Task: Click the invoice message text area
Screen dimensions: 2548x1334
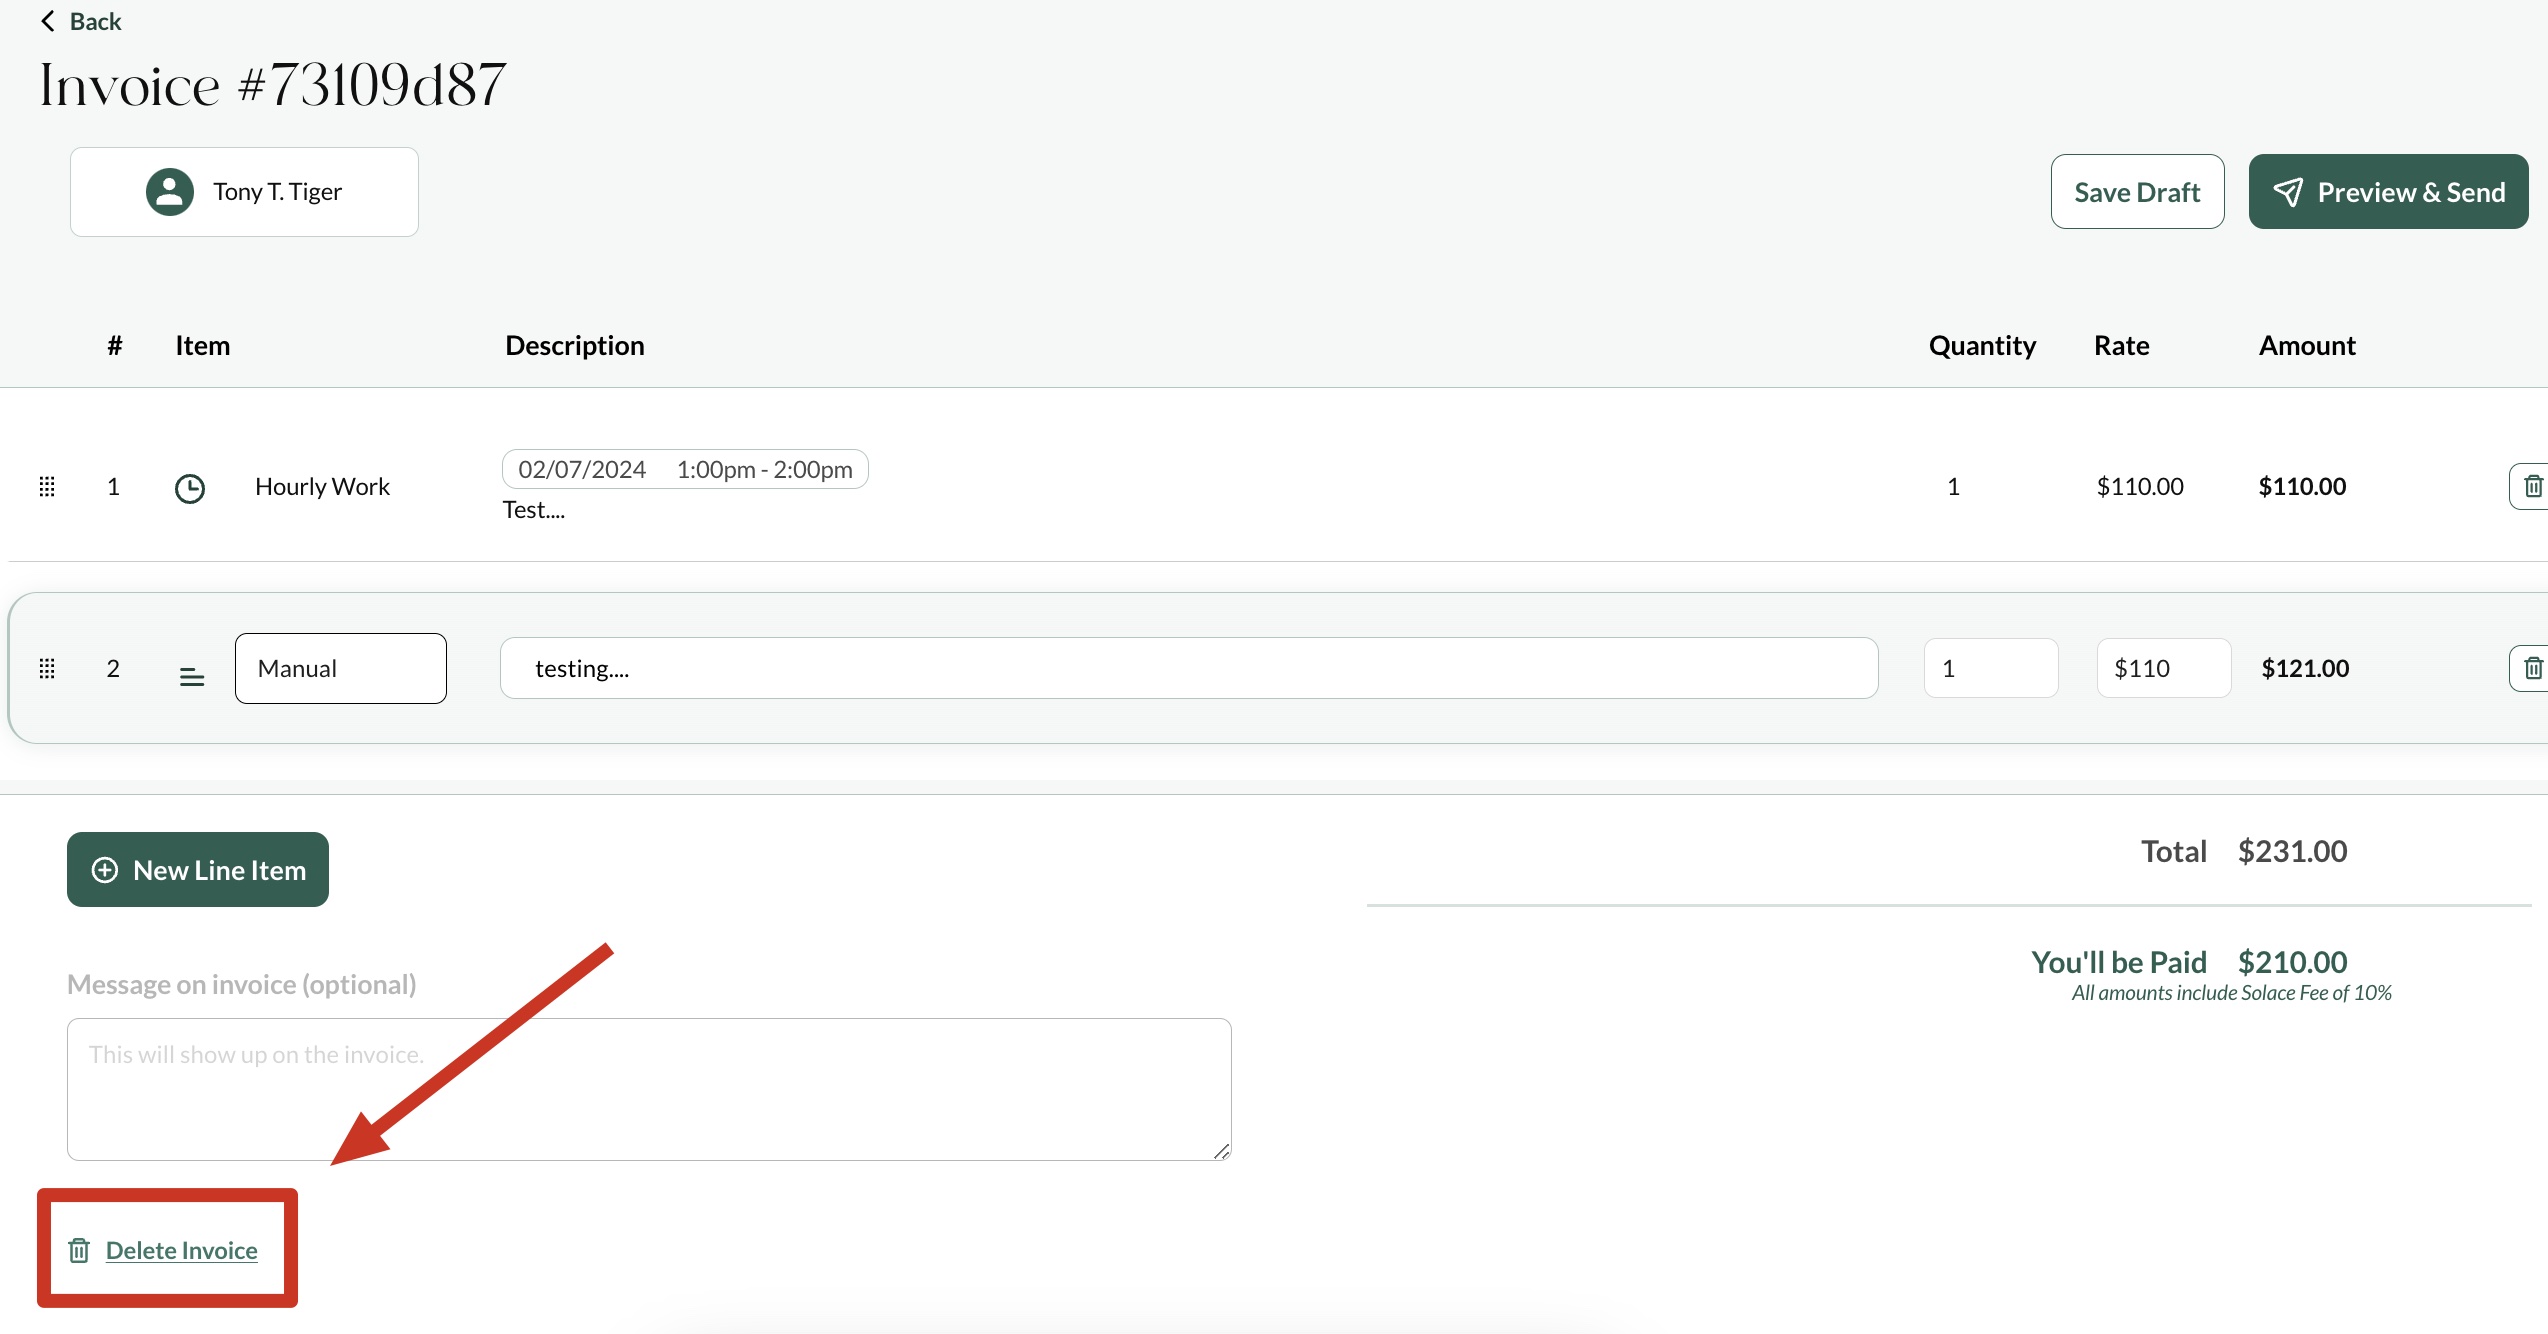Action: 649,1089
